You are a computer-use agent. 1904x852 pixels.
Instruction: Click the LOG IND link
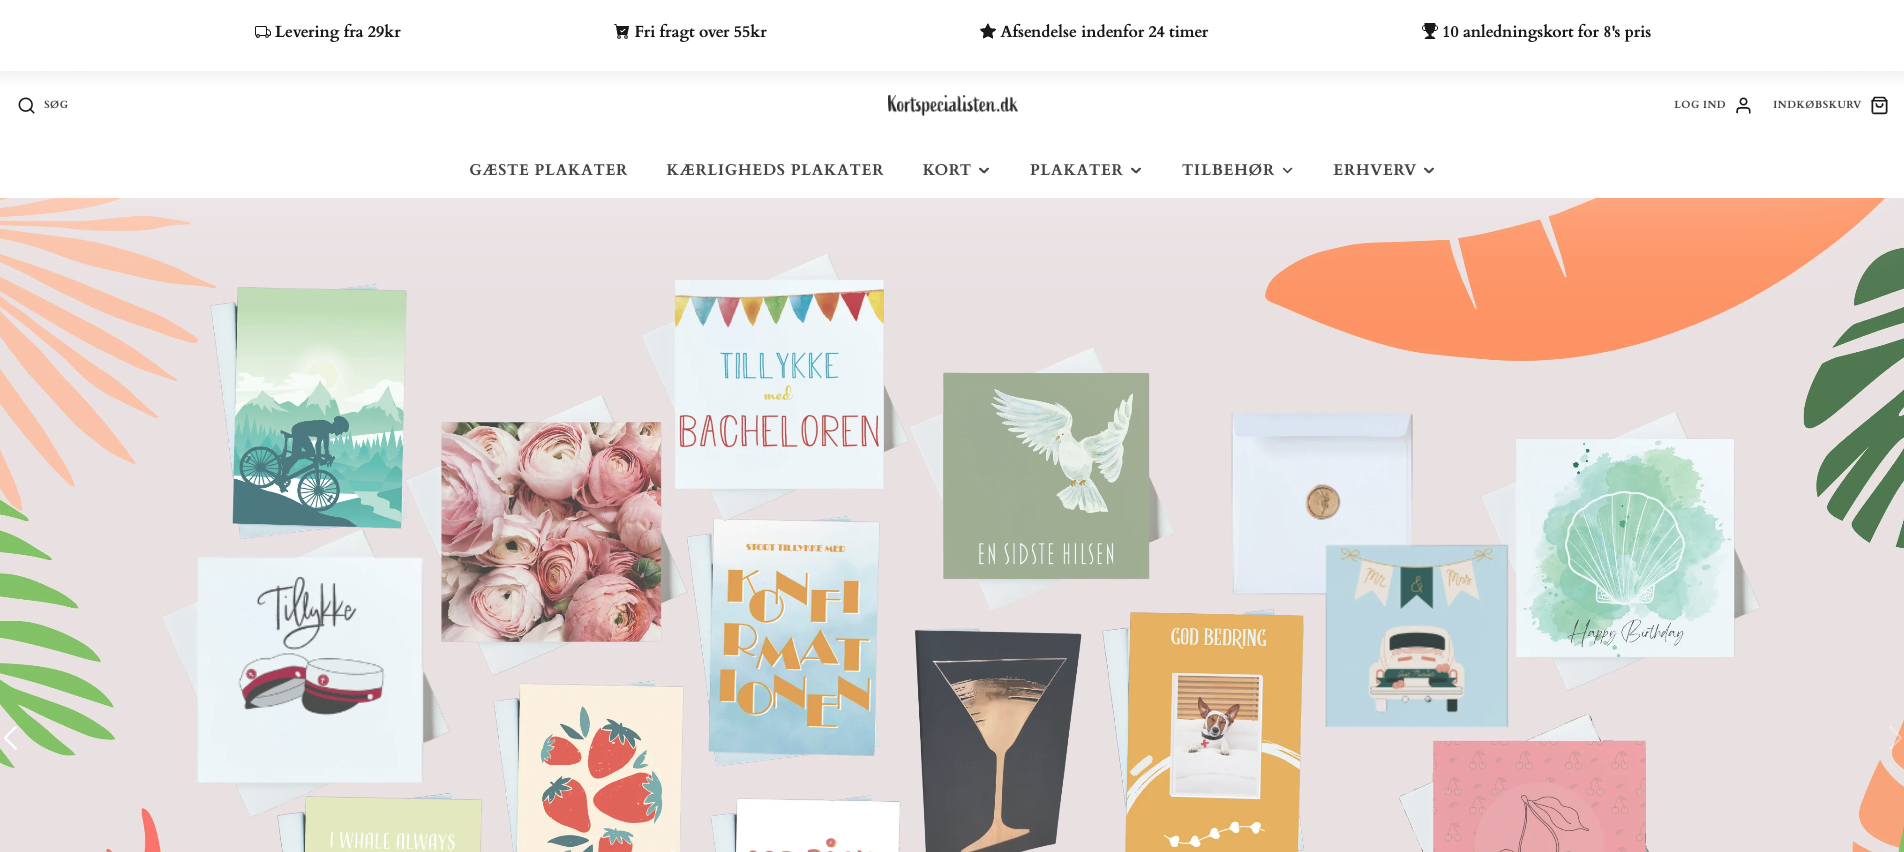1700,105
